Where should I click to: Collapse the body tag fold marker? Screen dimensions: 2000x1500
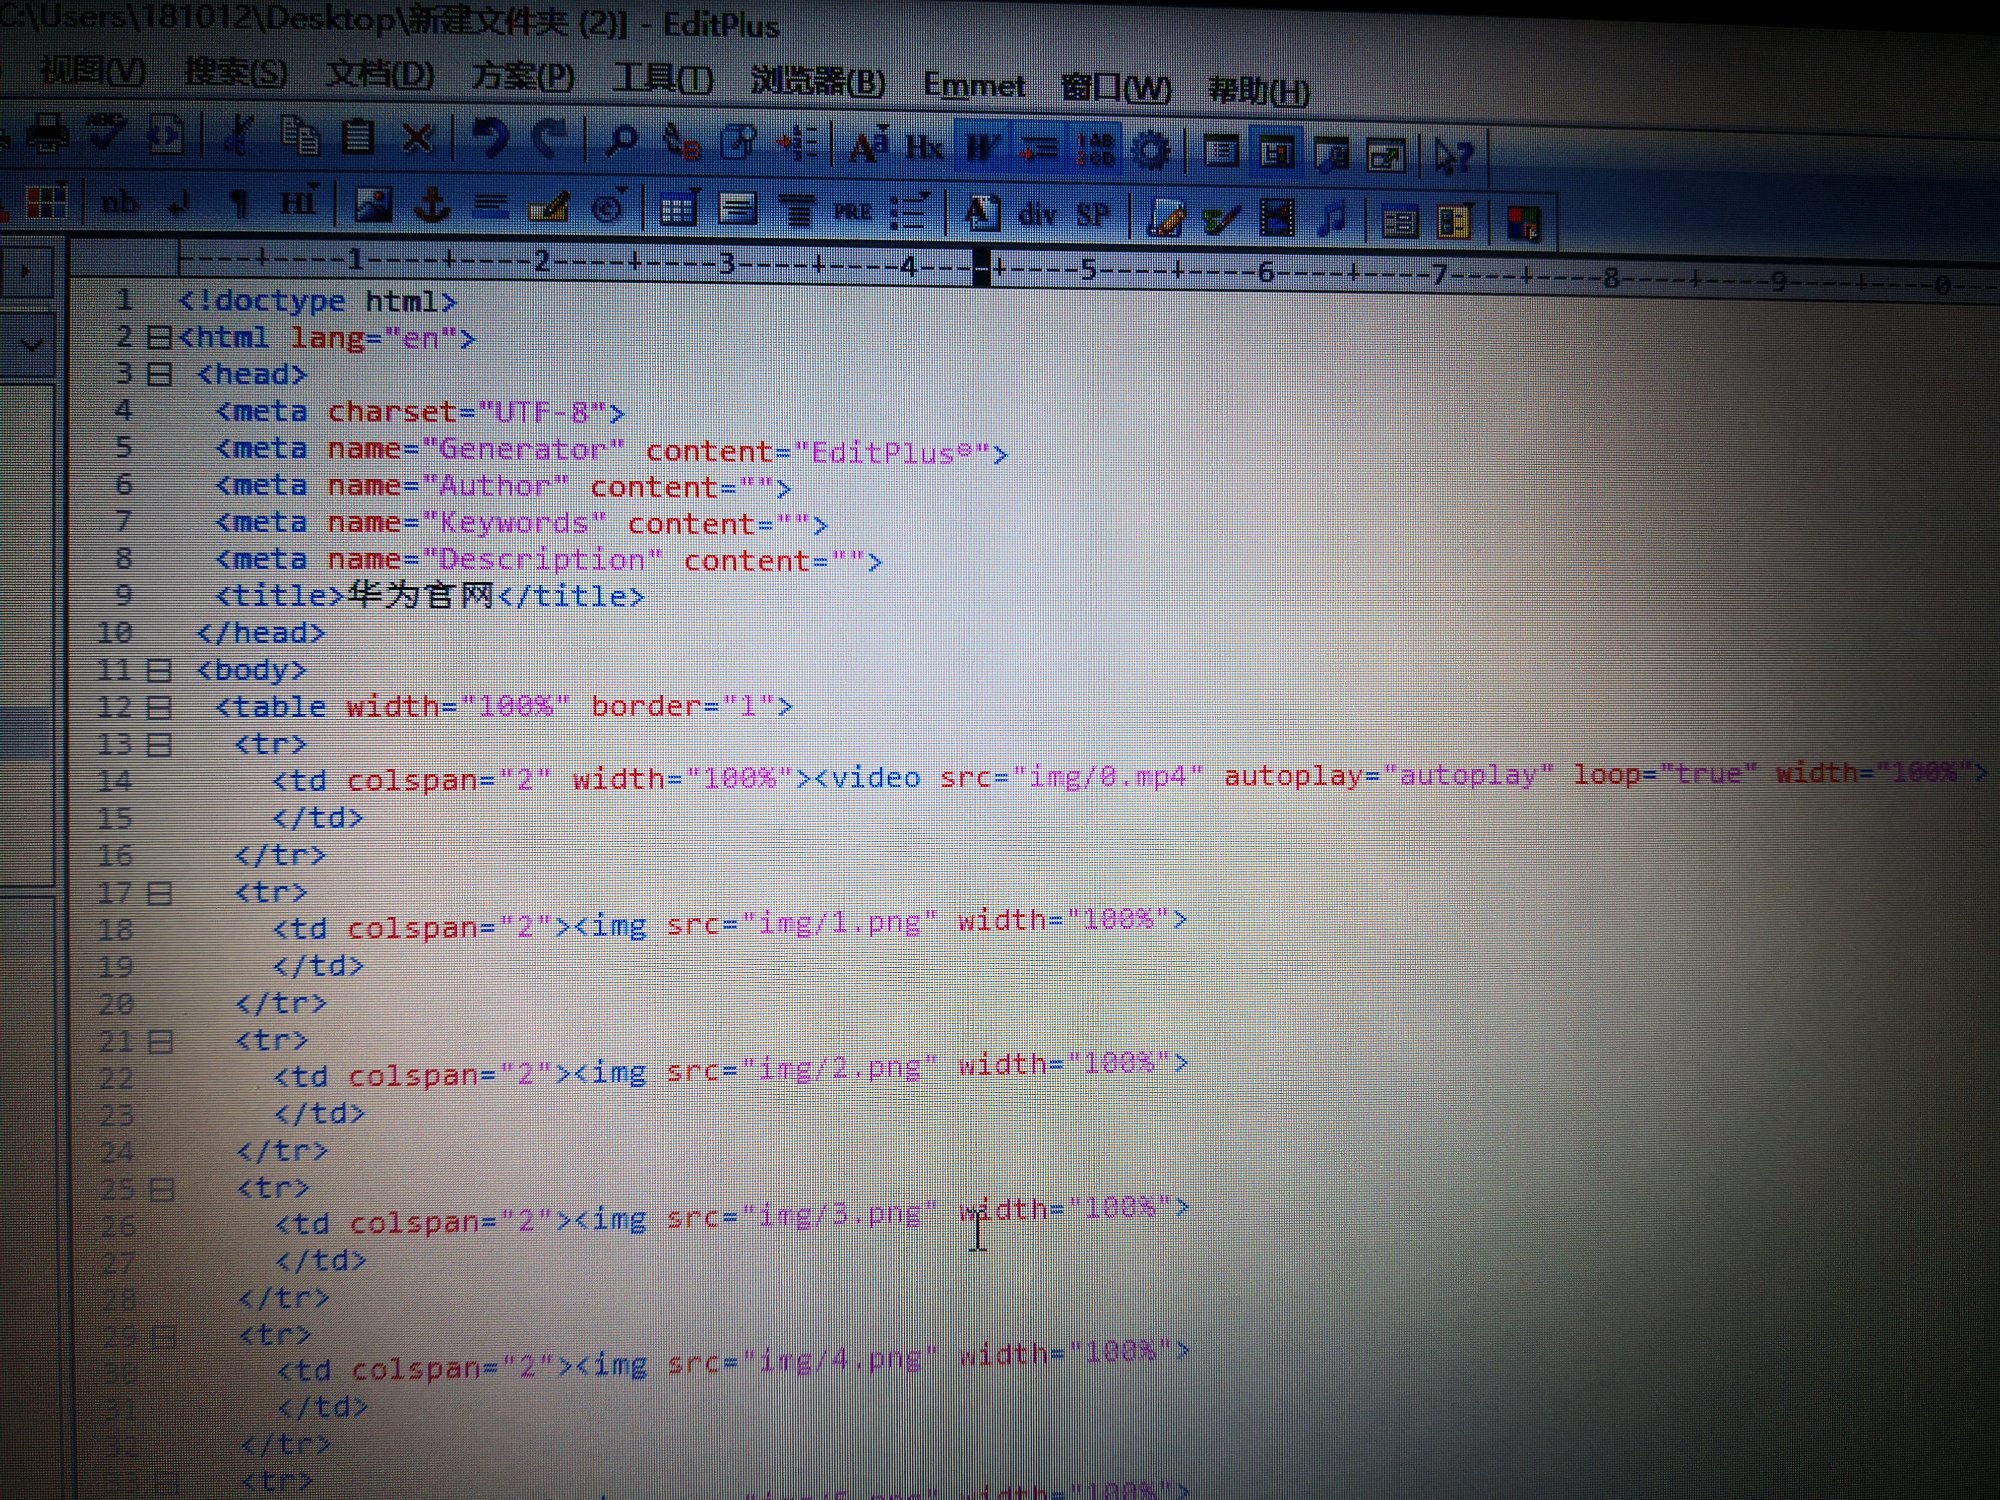158,670
